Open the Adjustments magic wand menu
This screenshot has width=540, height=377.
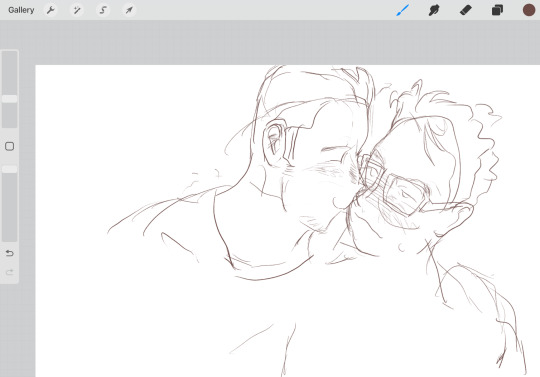[77, 10]
